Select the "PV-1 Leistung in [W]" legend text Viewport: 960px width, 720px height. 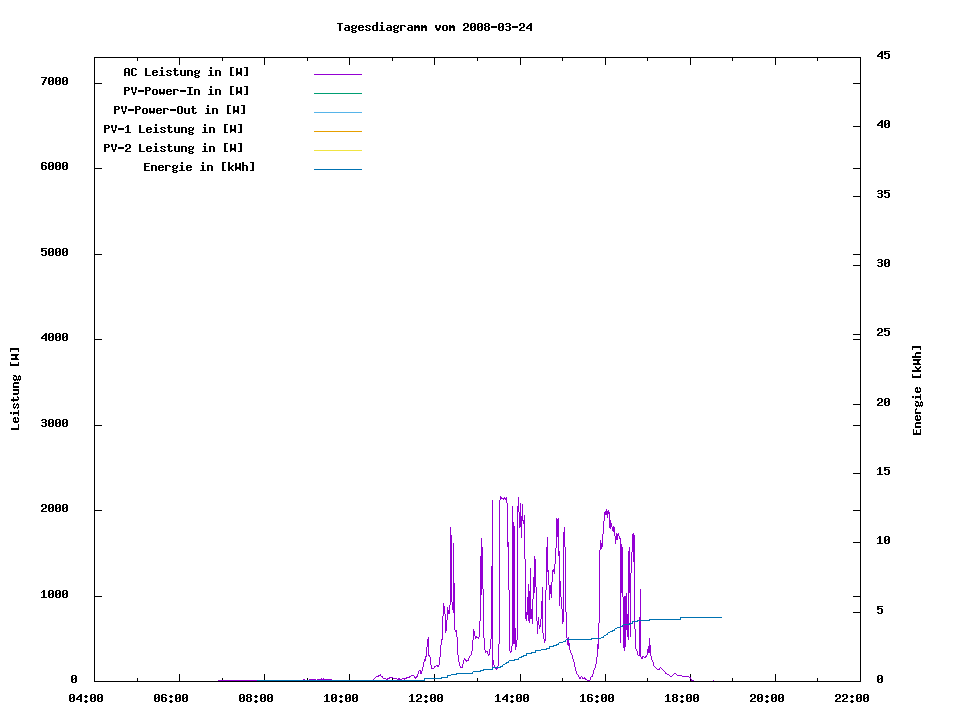(x=173, y=129)
